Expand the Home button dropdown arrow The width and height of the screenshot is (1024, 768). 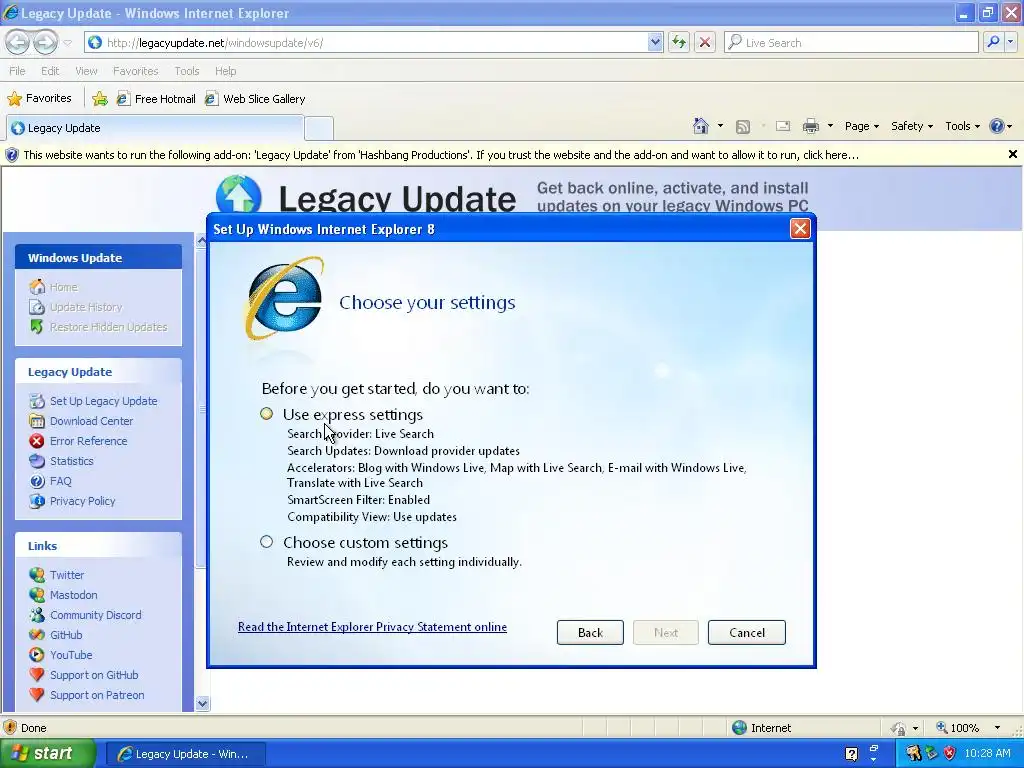point(720,126)
